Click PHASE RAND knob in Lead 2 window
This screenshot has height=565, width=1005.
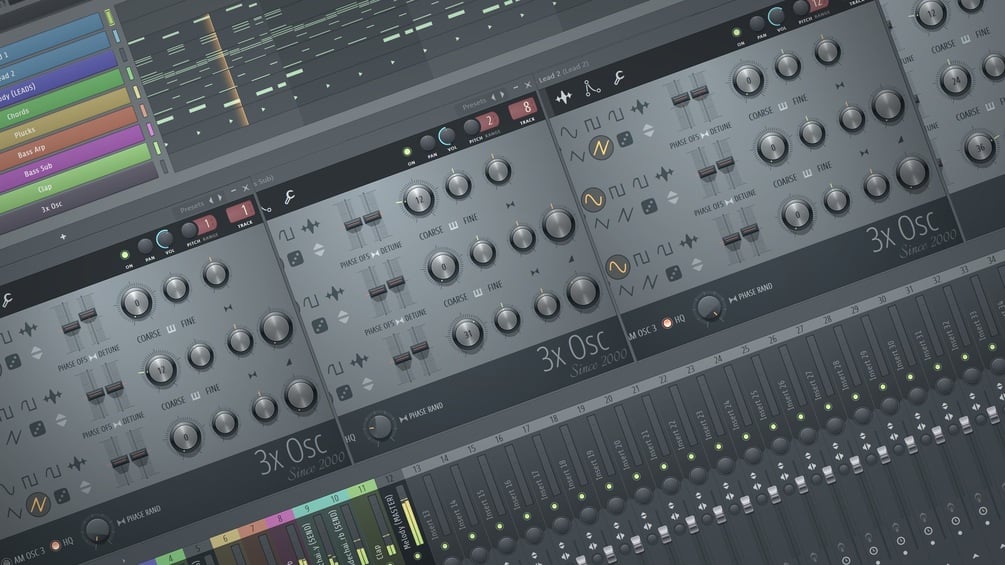(x=709, y=307)
